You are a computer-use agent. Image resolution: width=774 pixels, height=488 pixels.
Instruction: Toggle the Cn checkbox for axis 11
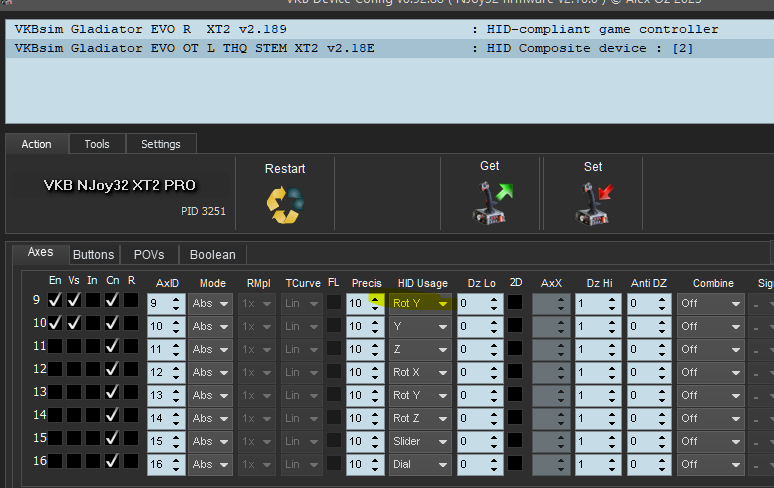112,346
